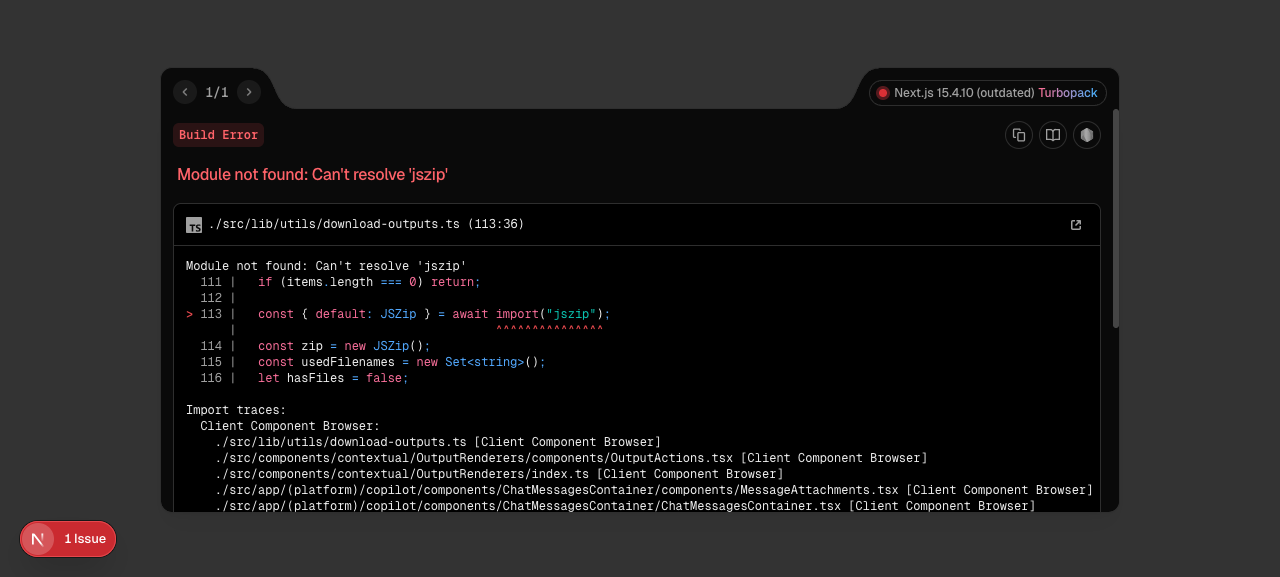Open the documentation book icon
Screen dimensions: 1280x577
tap(1053, 135)
